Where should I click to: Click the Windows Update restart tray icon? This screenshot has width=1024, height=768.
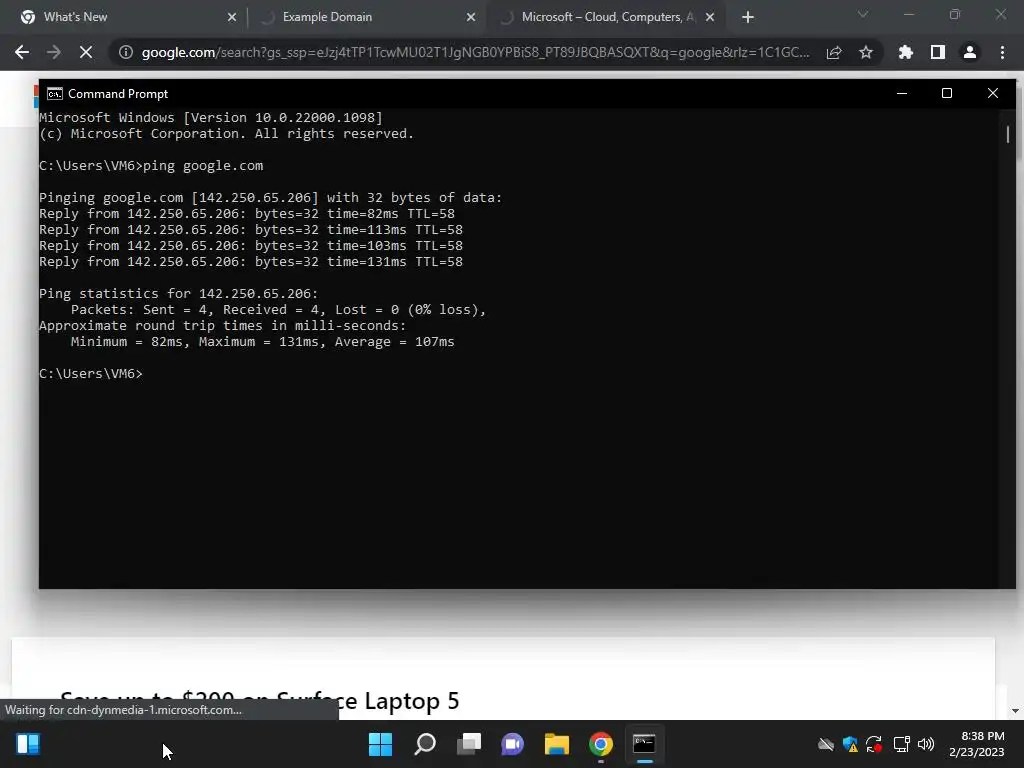[874, 744]
